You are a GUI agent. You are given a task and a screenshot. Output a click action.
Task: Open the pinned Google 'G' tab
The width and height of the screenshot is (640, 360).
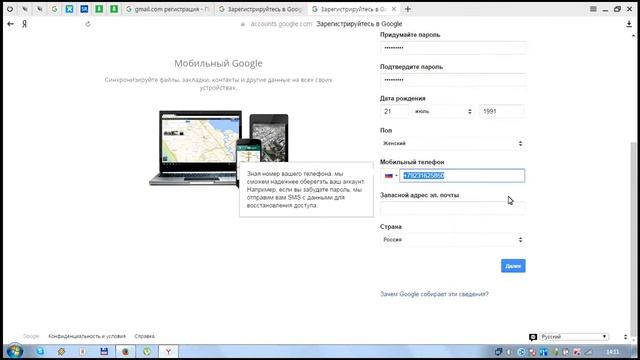(54, 9)
